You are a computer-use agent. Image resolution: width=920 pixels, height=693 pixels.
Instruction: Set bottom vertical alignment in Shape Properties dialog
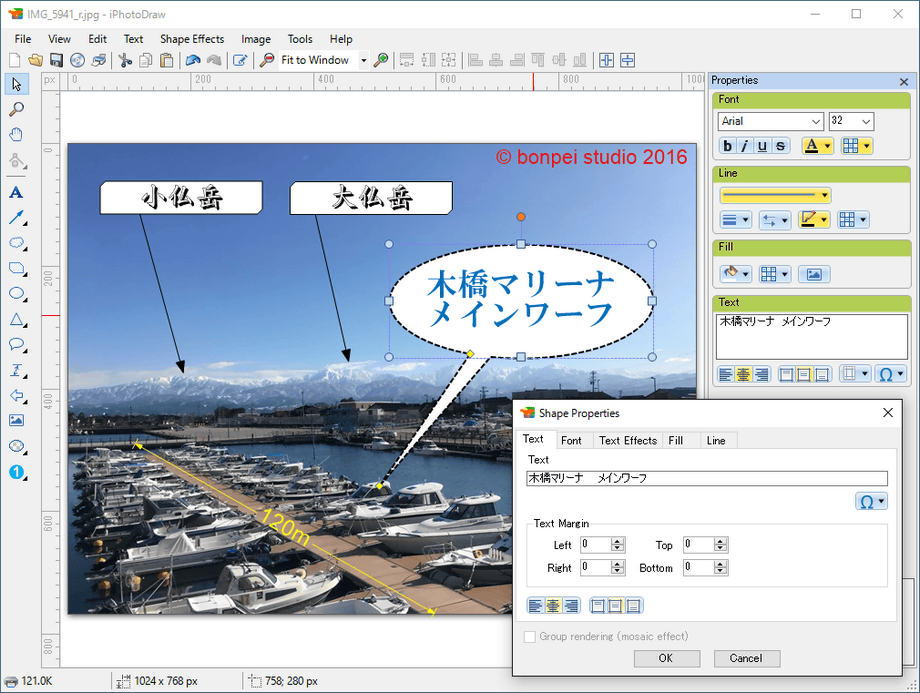634,605
